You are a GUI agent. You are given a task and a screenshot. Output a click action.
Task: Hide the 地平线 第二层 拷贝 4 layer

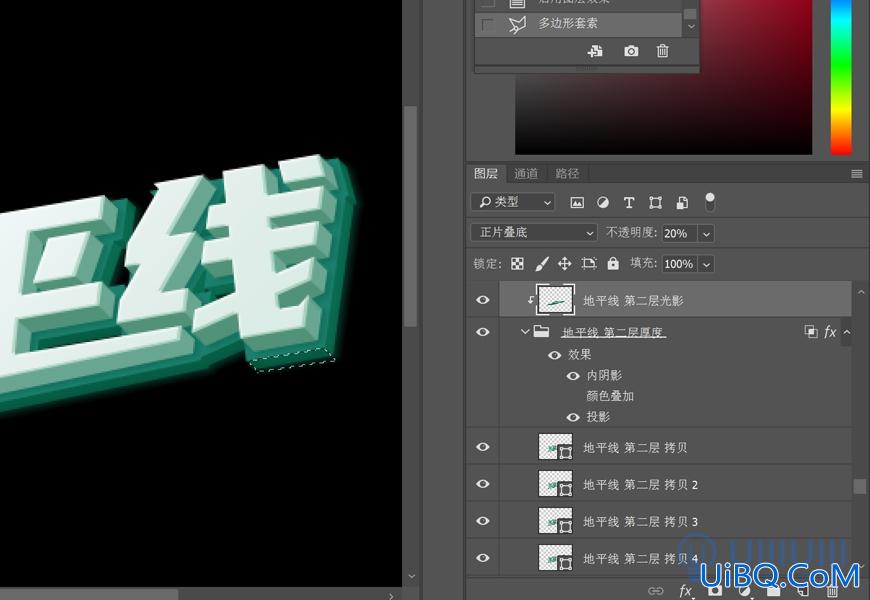click(483, 558)
